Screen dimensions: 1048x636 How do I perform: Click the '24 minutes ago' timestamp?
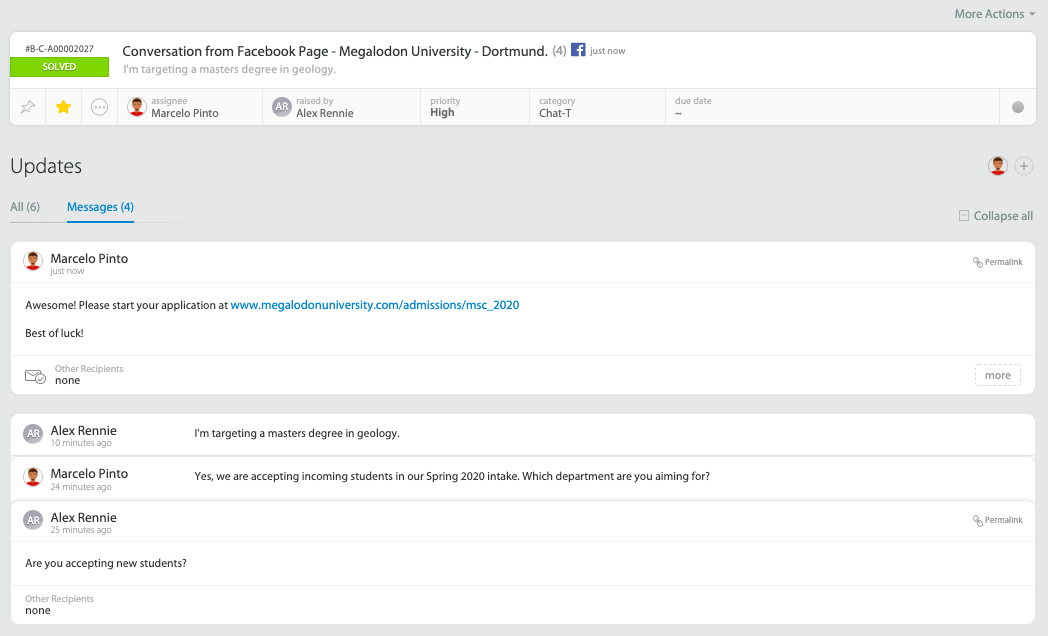point(81,487)
